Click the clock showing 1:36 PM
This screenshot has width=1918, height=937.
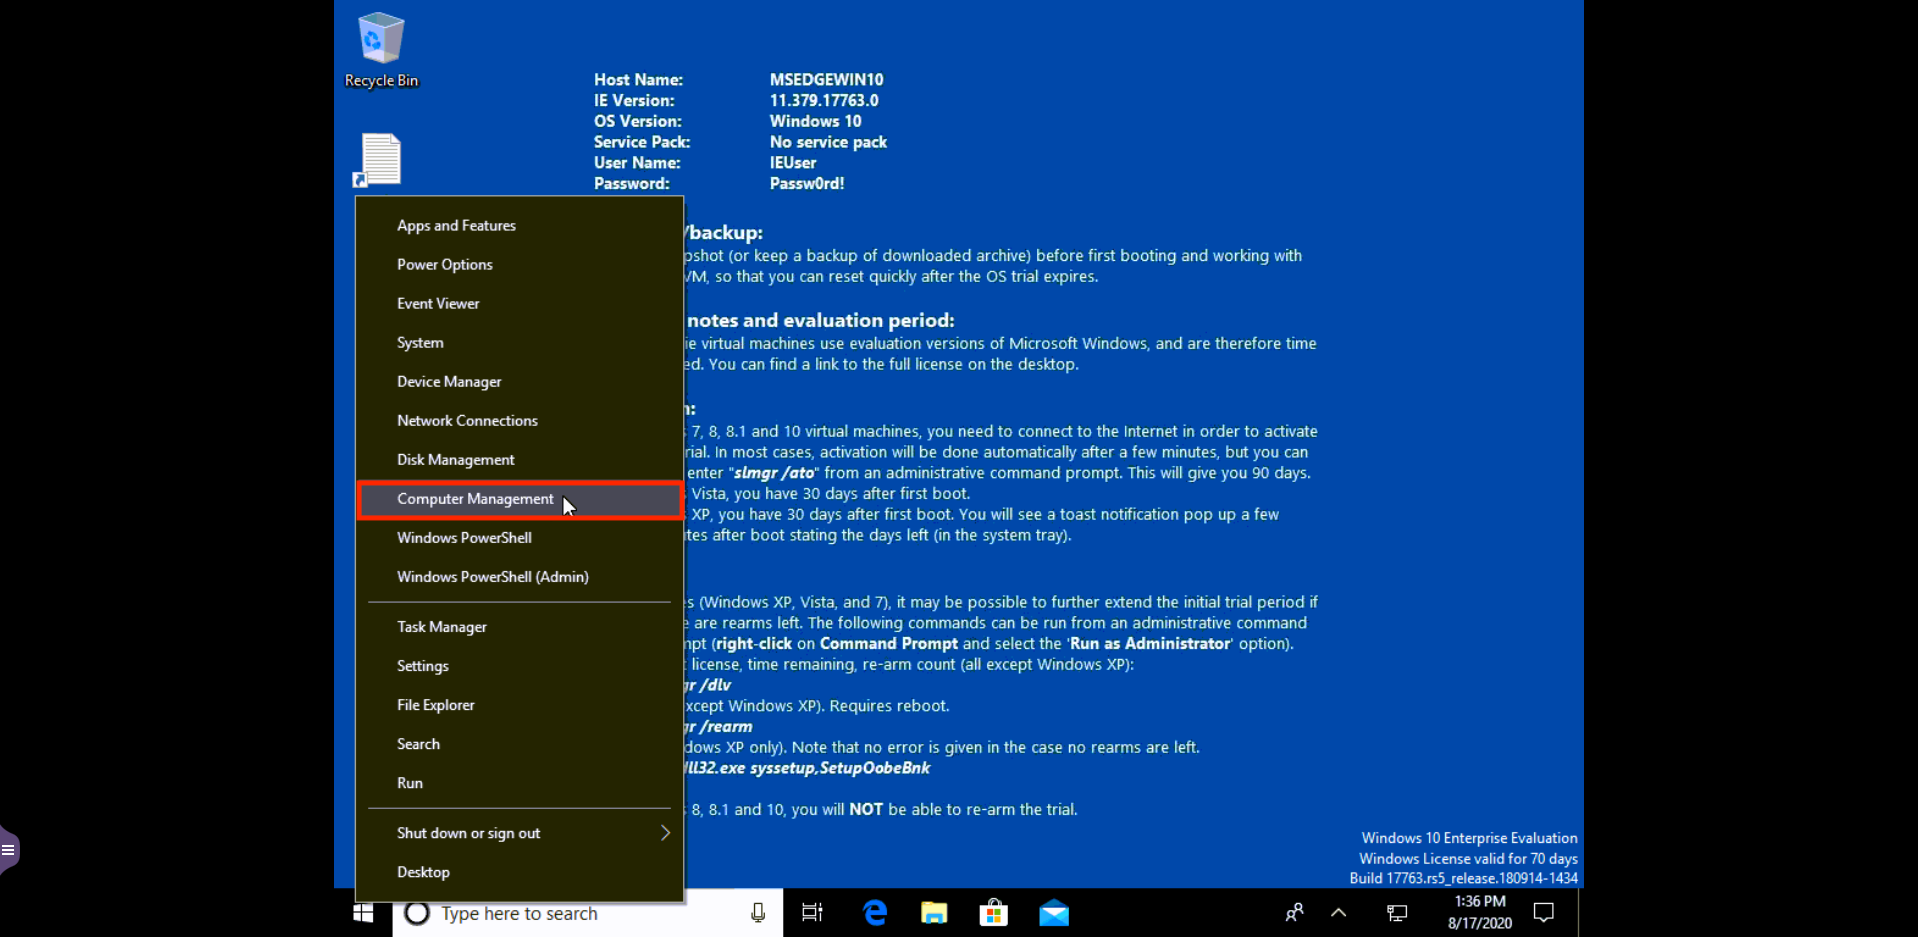tap(1480, 912)
